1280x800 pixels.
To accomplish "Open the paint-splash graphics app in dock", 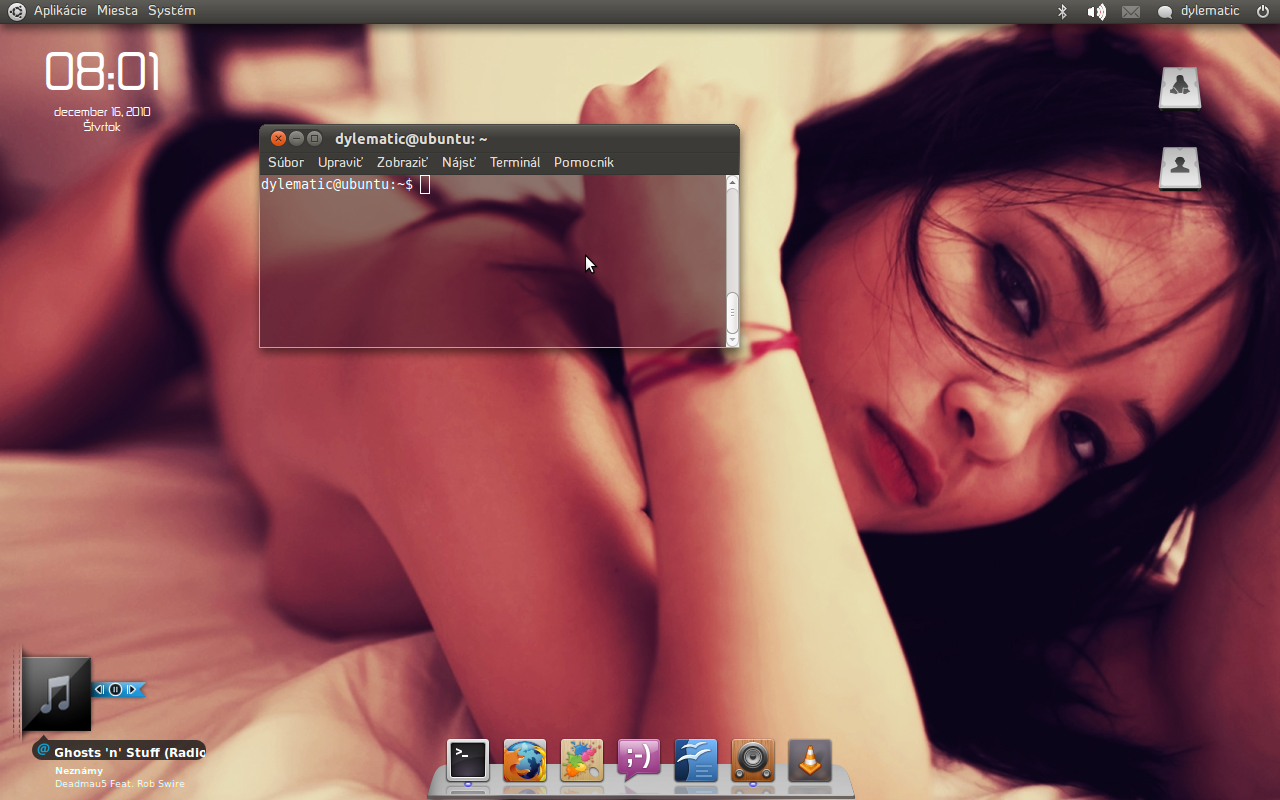I will pyautogui.click(x=582, y=761).
